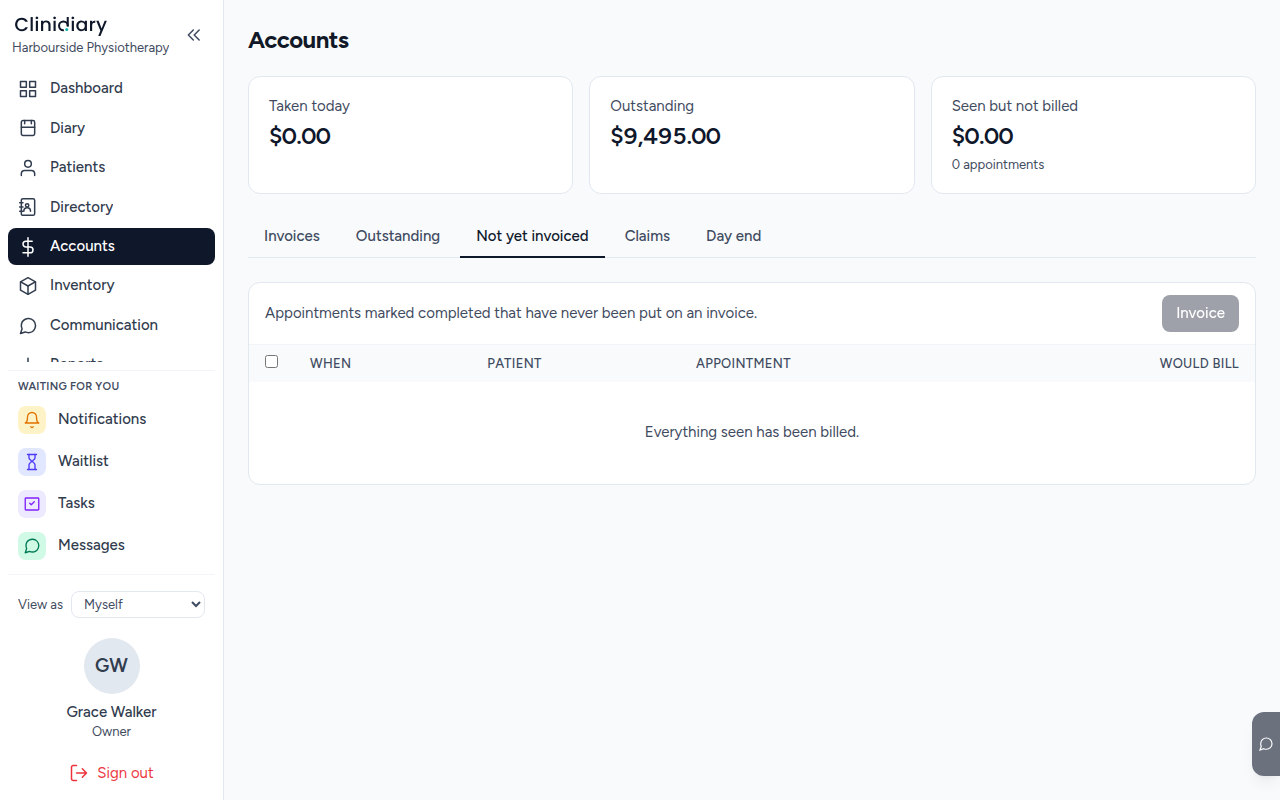Open the Patients menu label
Screen dimensions: 1280x800
coord(77,167)
